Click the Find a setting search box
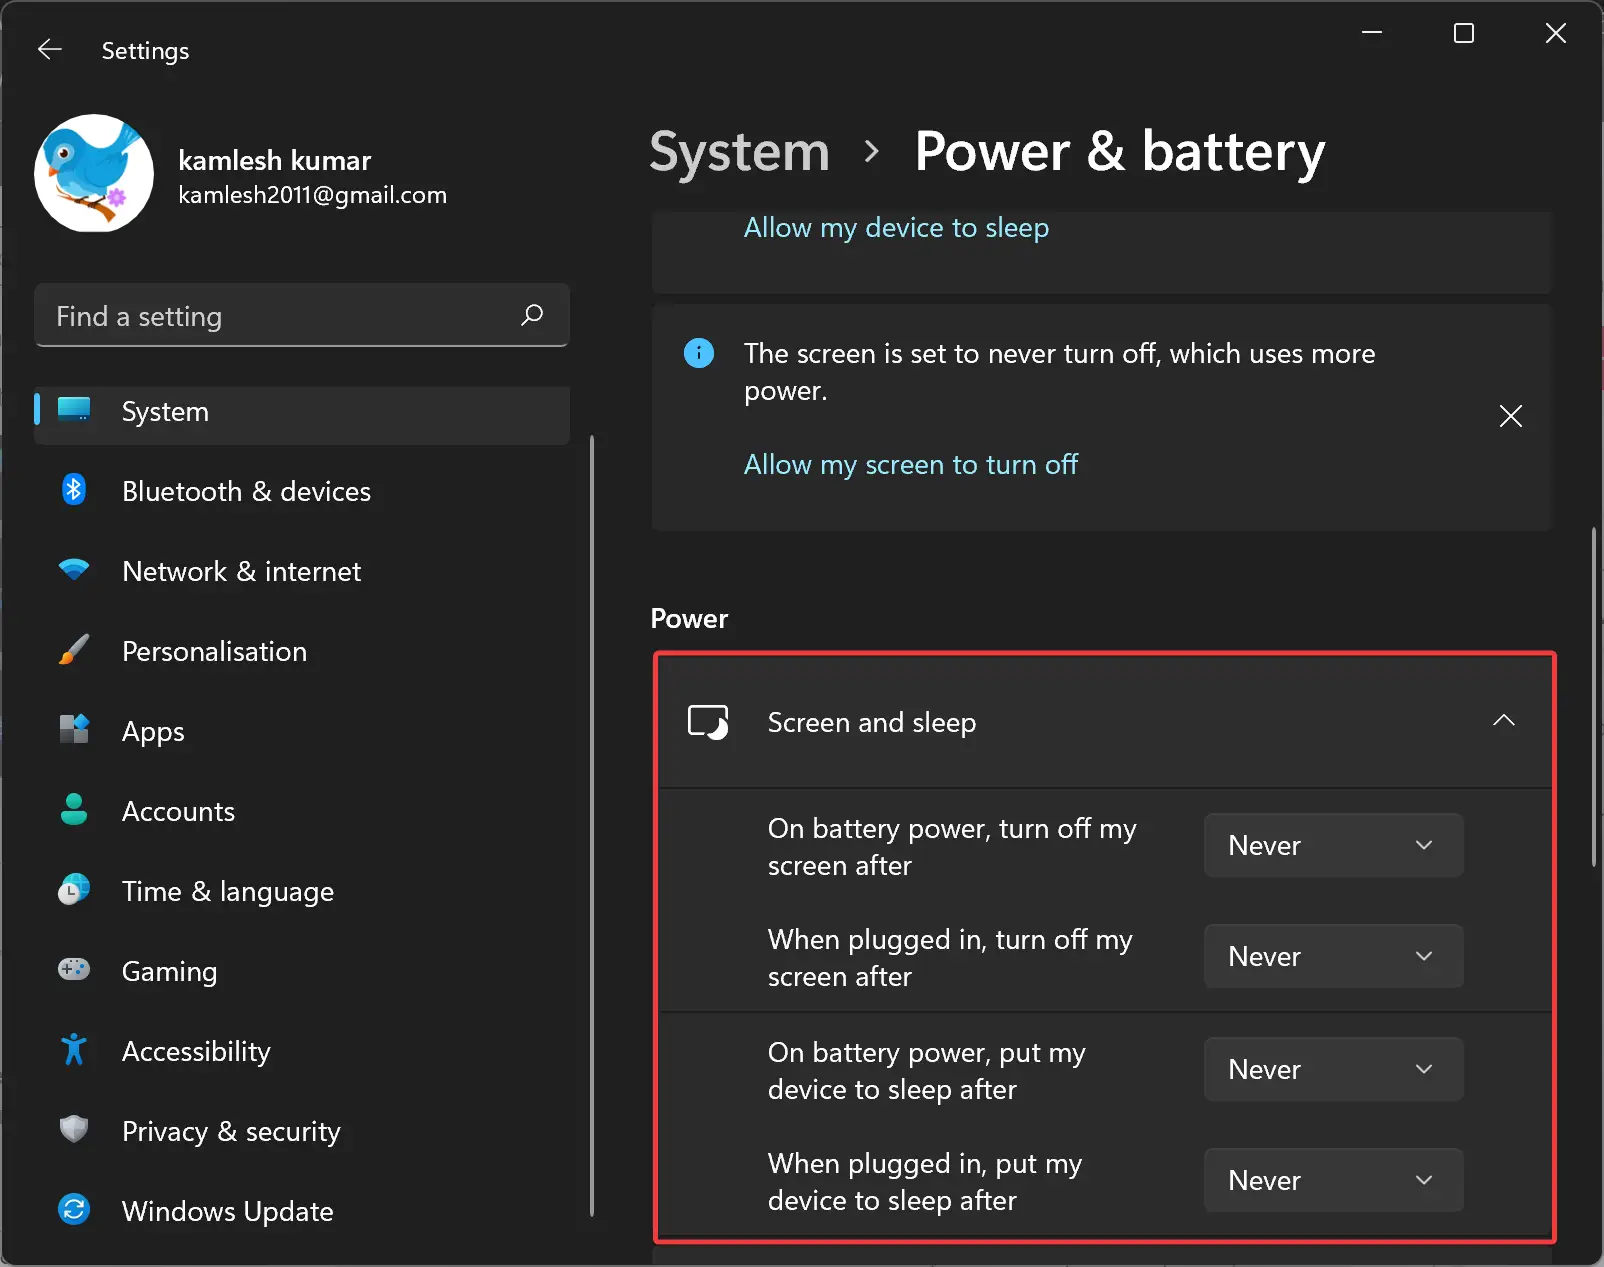 (302, 316)
